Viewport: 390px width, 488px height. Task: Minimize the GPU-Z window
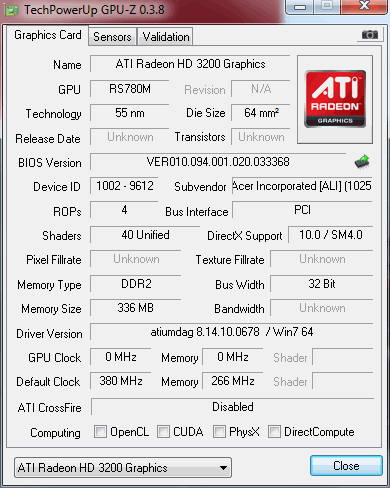click(x=300, y=7)
